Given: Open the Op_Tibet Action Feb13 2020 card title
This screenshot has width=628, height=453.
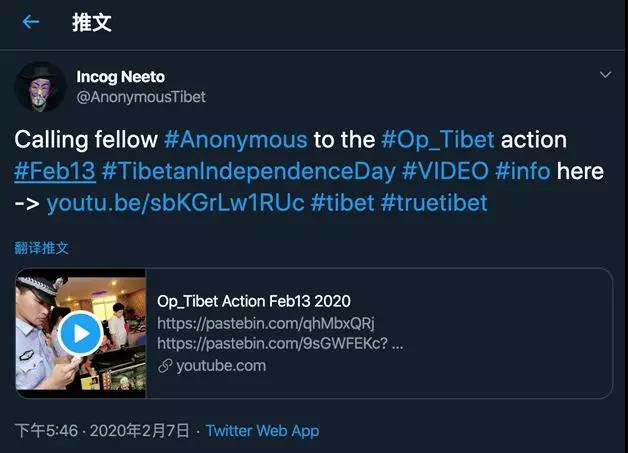Looking at the screenshot, I should [x=254, y=301].
